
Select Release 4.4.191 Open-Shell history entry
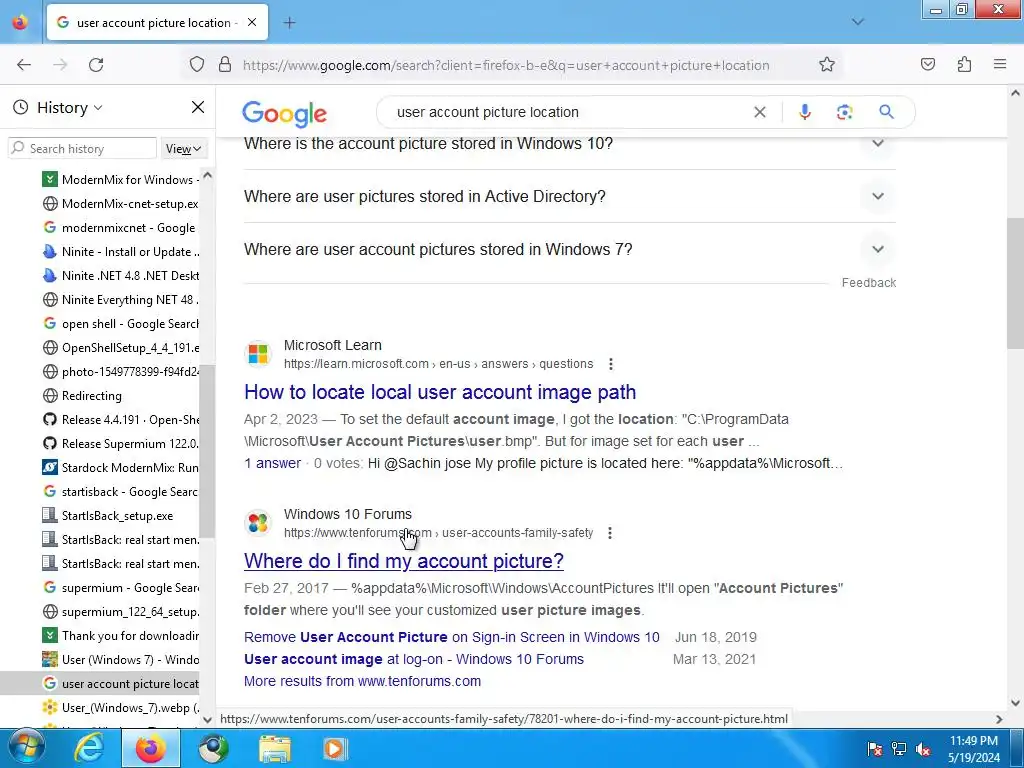120,420
